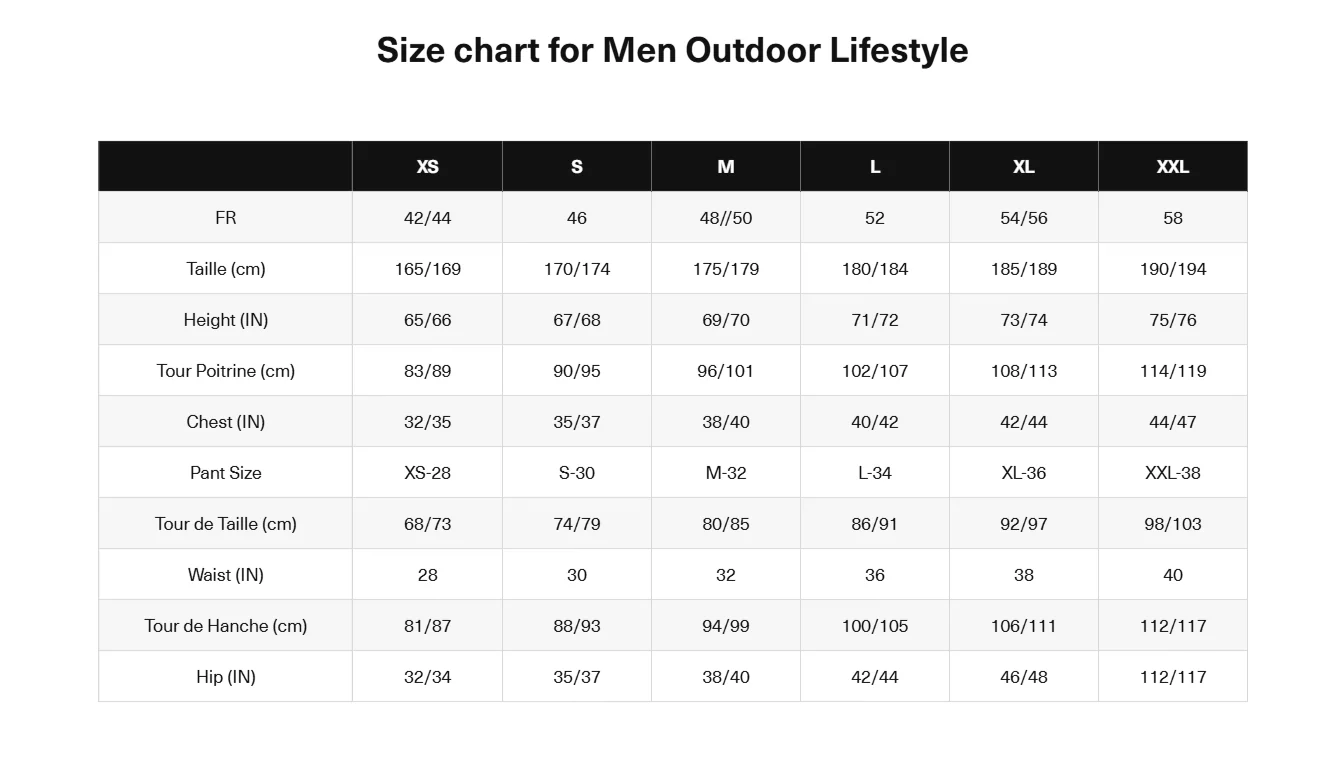Click the XL size column header
1342x778 pixels.
1023,167
